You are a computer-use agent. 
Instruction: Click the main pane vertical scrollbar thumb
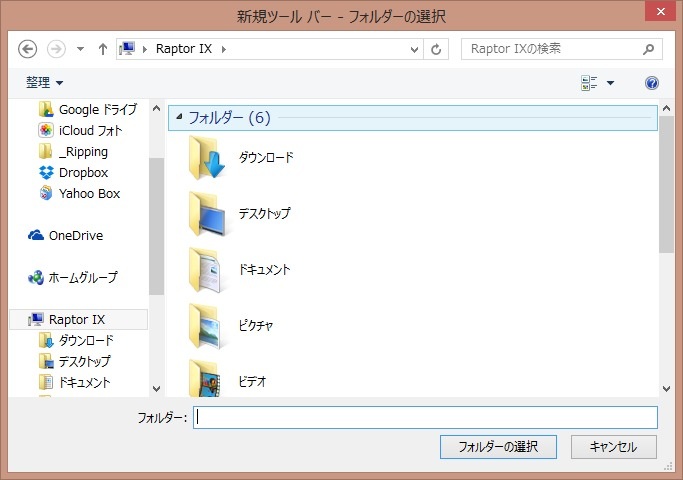pos(666,185)
